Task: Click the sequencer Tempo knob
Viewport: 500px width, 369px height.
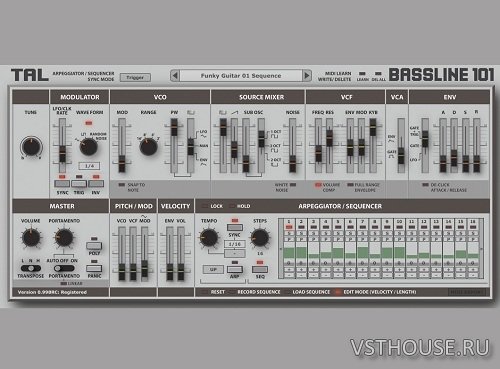Action: [x=209, y=238]
